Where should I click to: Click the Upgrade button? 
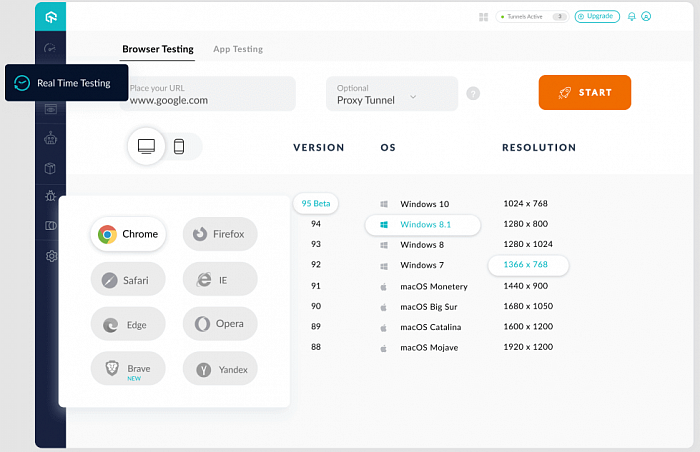click(x=597, y=17)
